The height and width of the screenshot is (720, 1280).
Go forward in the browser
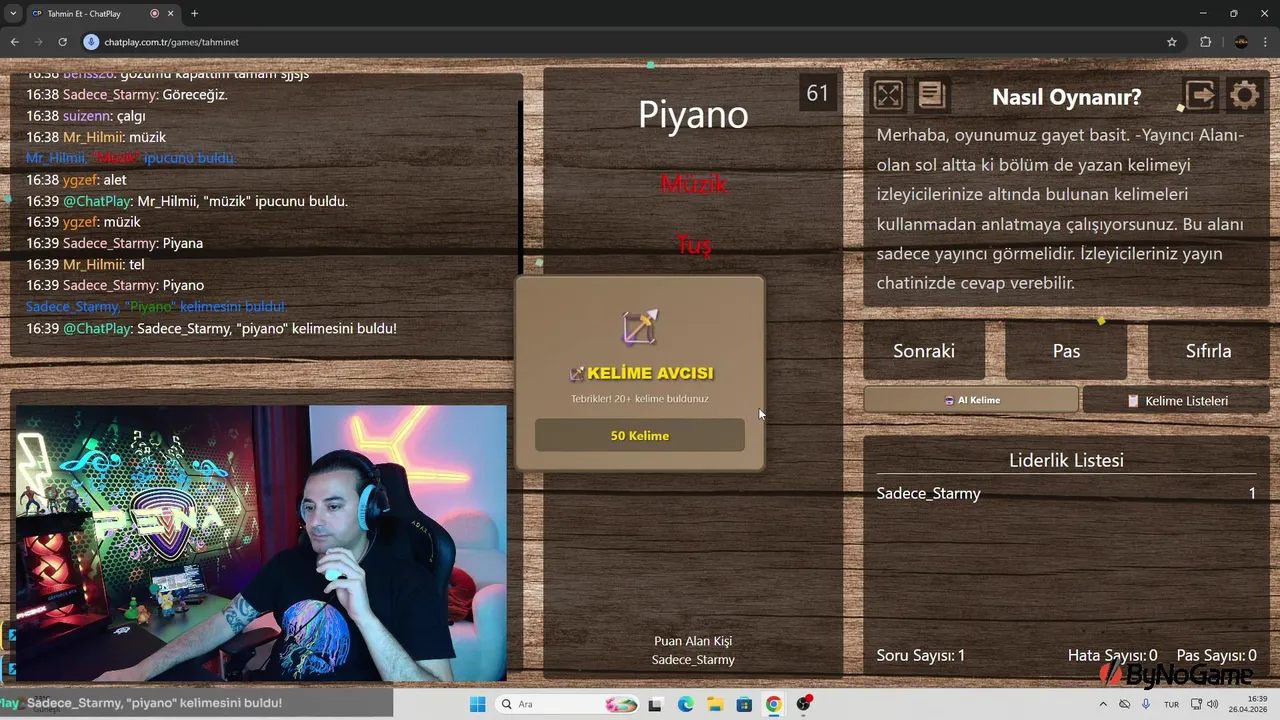coord(38,42)
